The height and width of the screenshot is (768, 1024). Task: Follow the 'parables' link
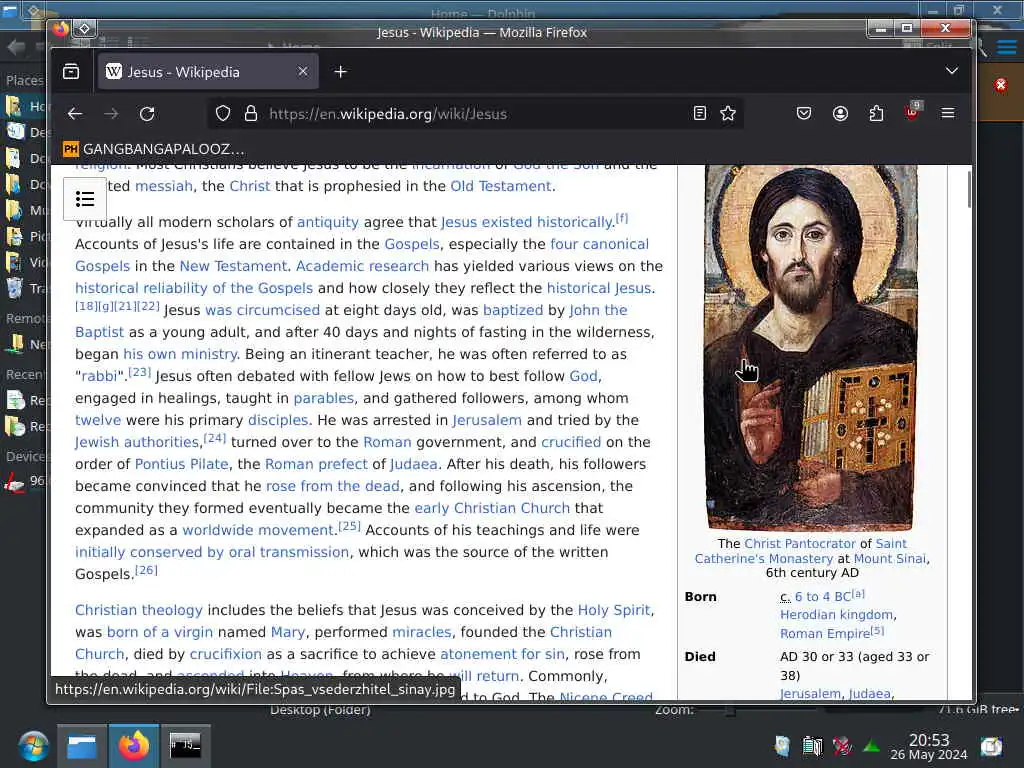(323, 398)
